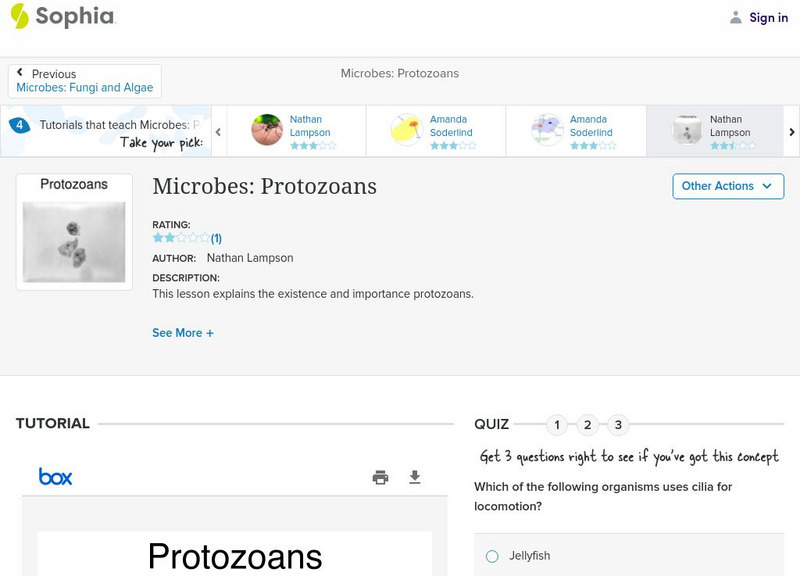Open Microbes: Fungi and Algae link
Screen dimensions: 800x576
(85, 88)
